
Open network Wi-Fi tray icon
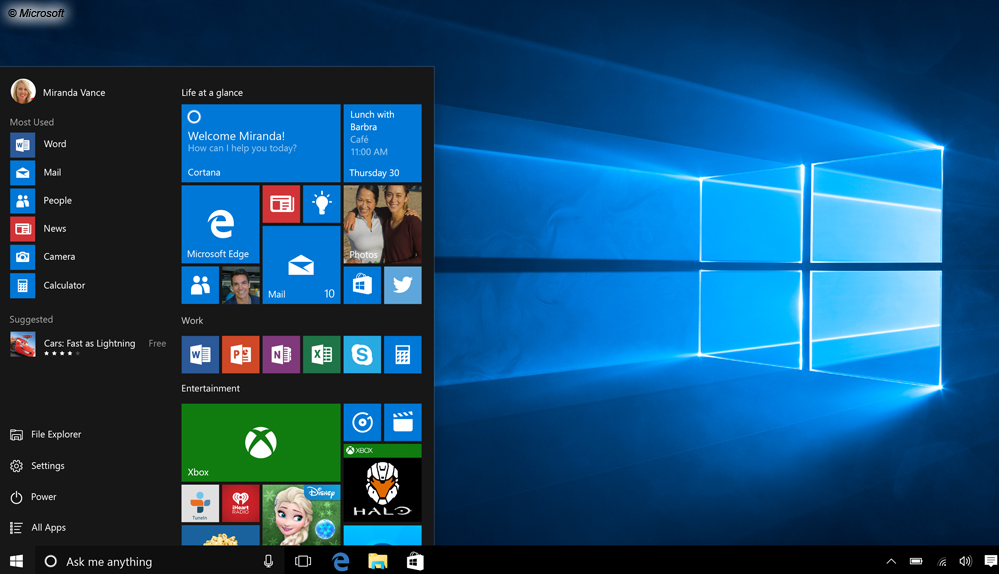(x=942, y=561)
